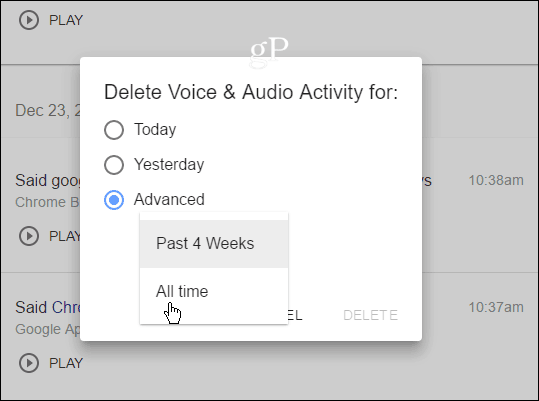The height and width of the screenshot is (401, 539).
Task: Click the Dec 23 date header
Action: pos(47,111)
